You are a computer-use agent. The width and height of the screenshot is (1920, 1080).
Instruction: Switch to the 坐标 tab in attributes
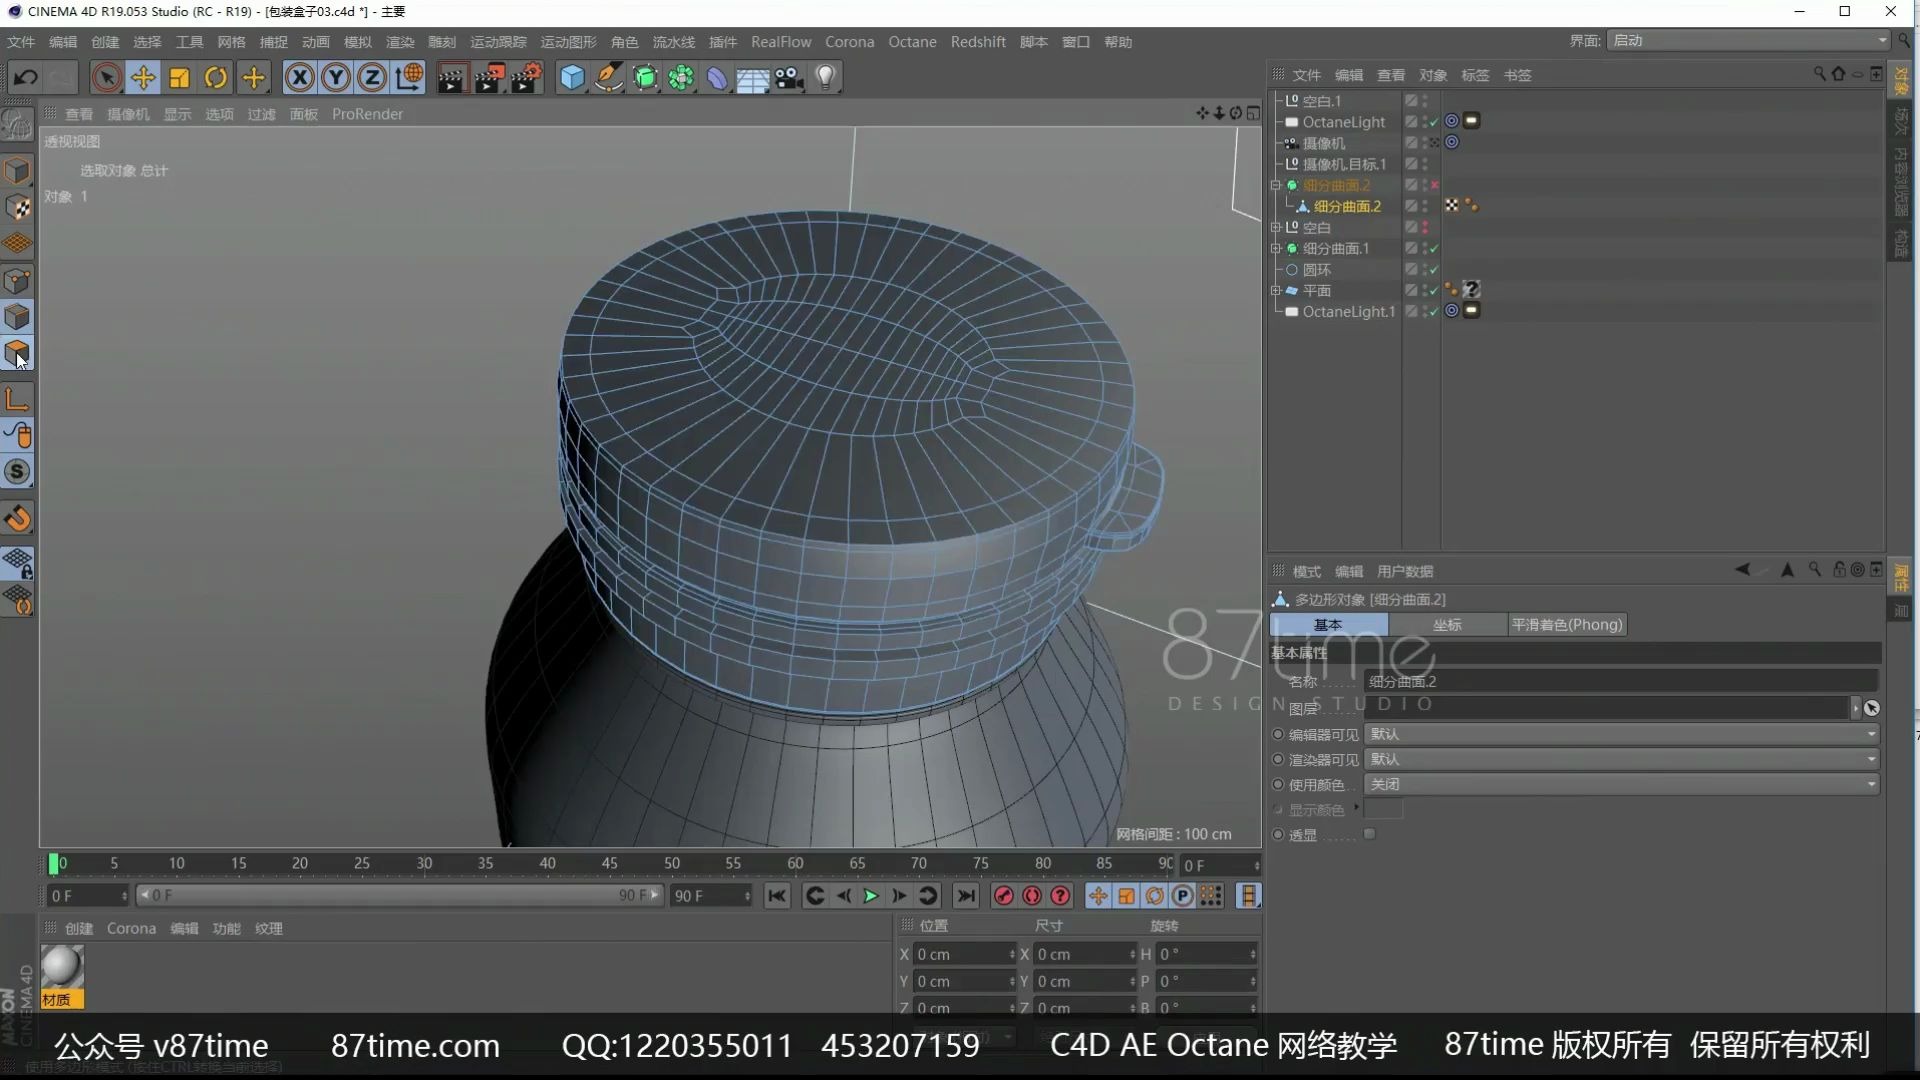pyautogui.click(x=1447, y=624)
